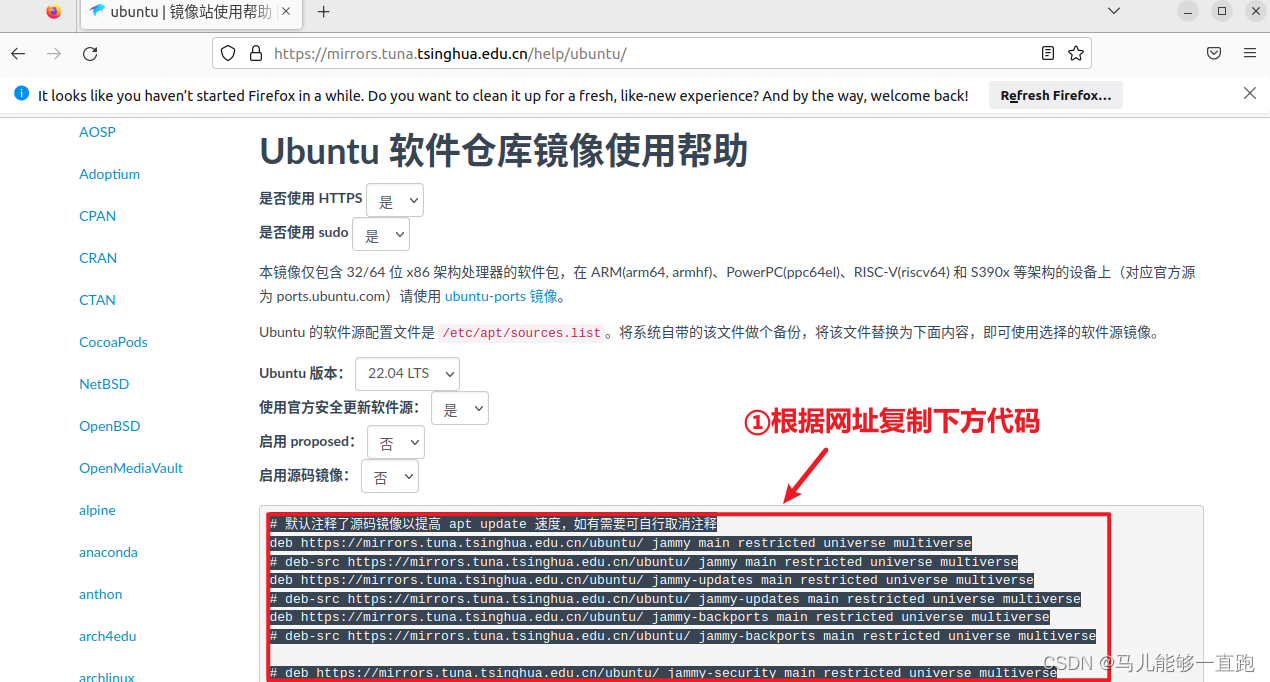The image size is (1270, 682).
Task: Go forward to the next page
Action: (x=54, y=53)
